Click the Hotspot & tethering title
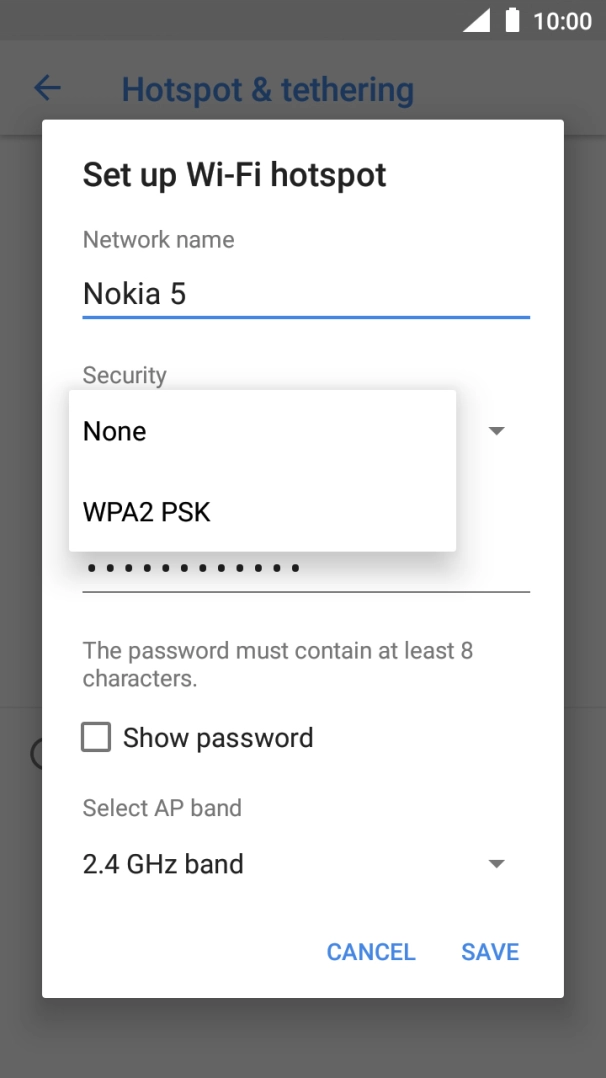 [268, 89]
